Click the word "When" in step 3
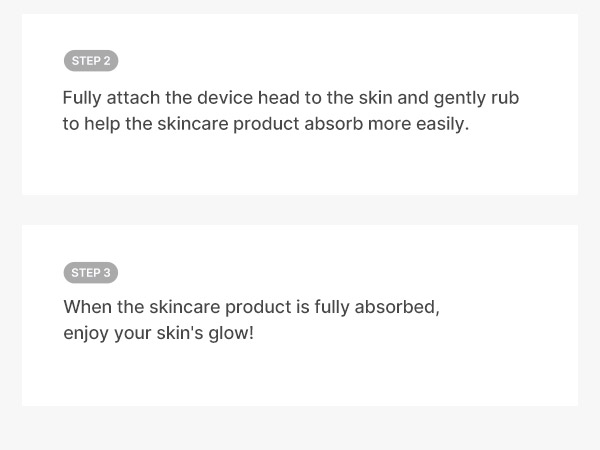 click(x=88, y=307)
